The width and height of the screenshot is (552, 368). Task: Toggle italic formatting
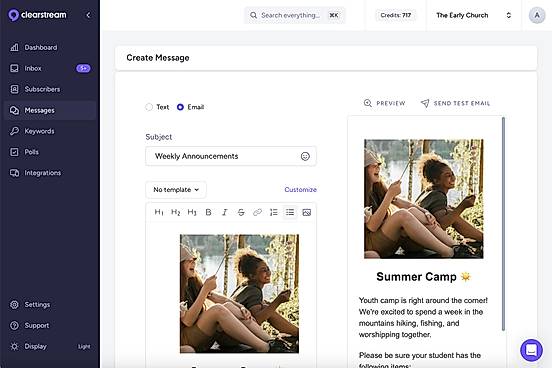225,212
